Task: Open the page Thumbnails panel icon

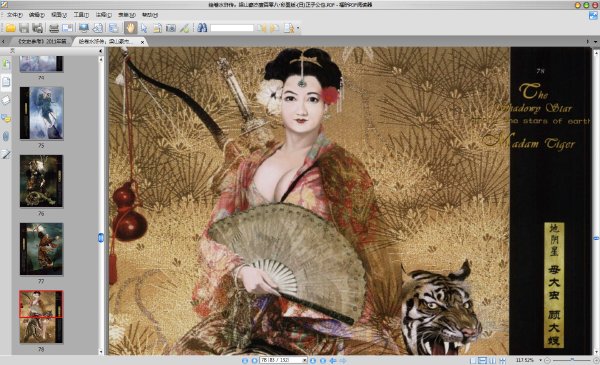Action: point(6,81)
